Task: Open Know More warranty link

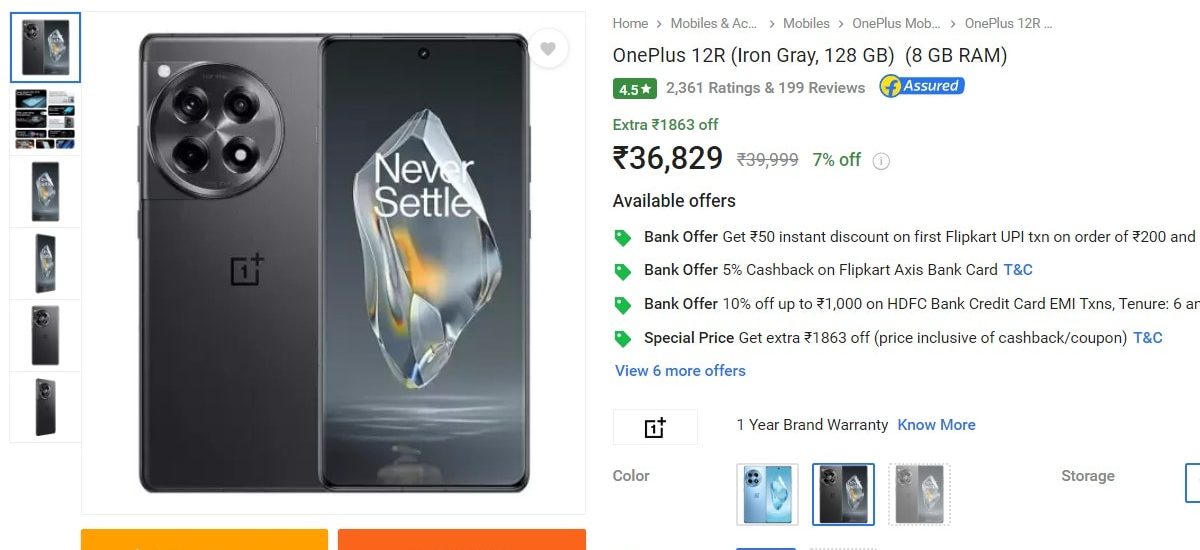Action: coord(936,425)
